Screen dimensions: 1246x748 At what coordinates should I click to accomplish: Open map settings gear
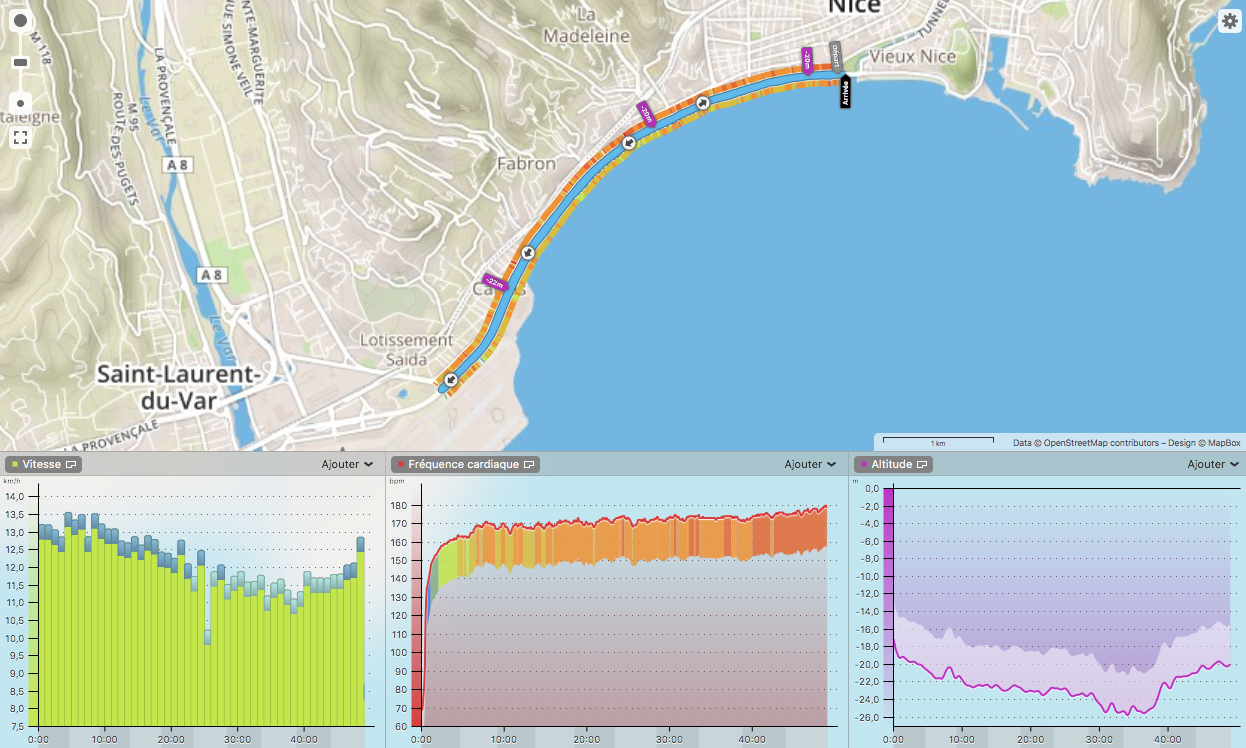click(1229, 21)
